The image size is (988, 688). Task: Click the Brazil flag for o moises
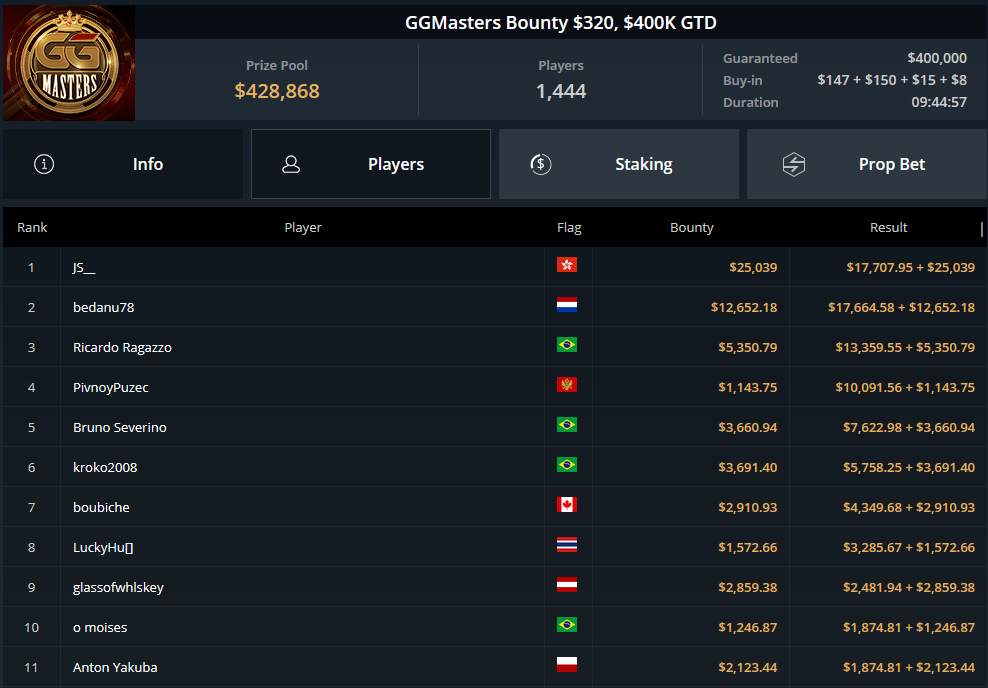pos(566,625)
